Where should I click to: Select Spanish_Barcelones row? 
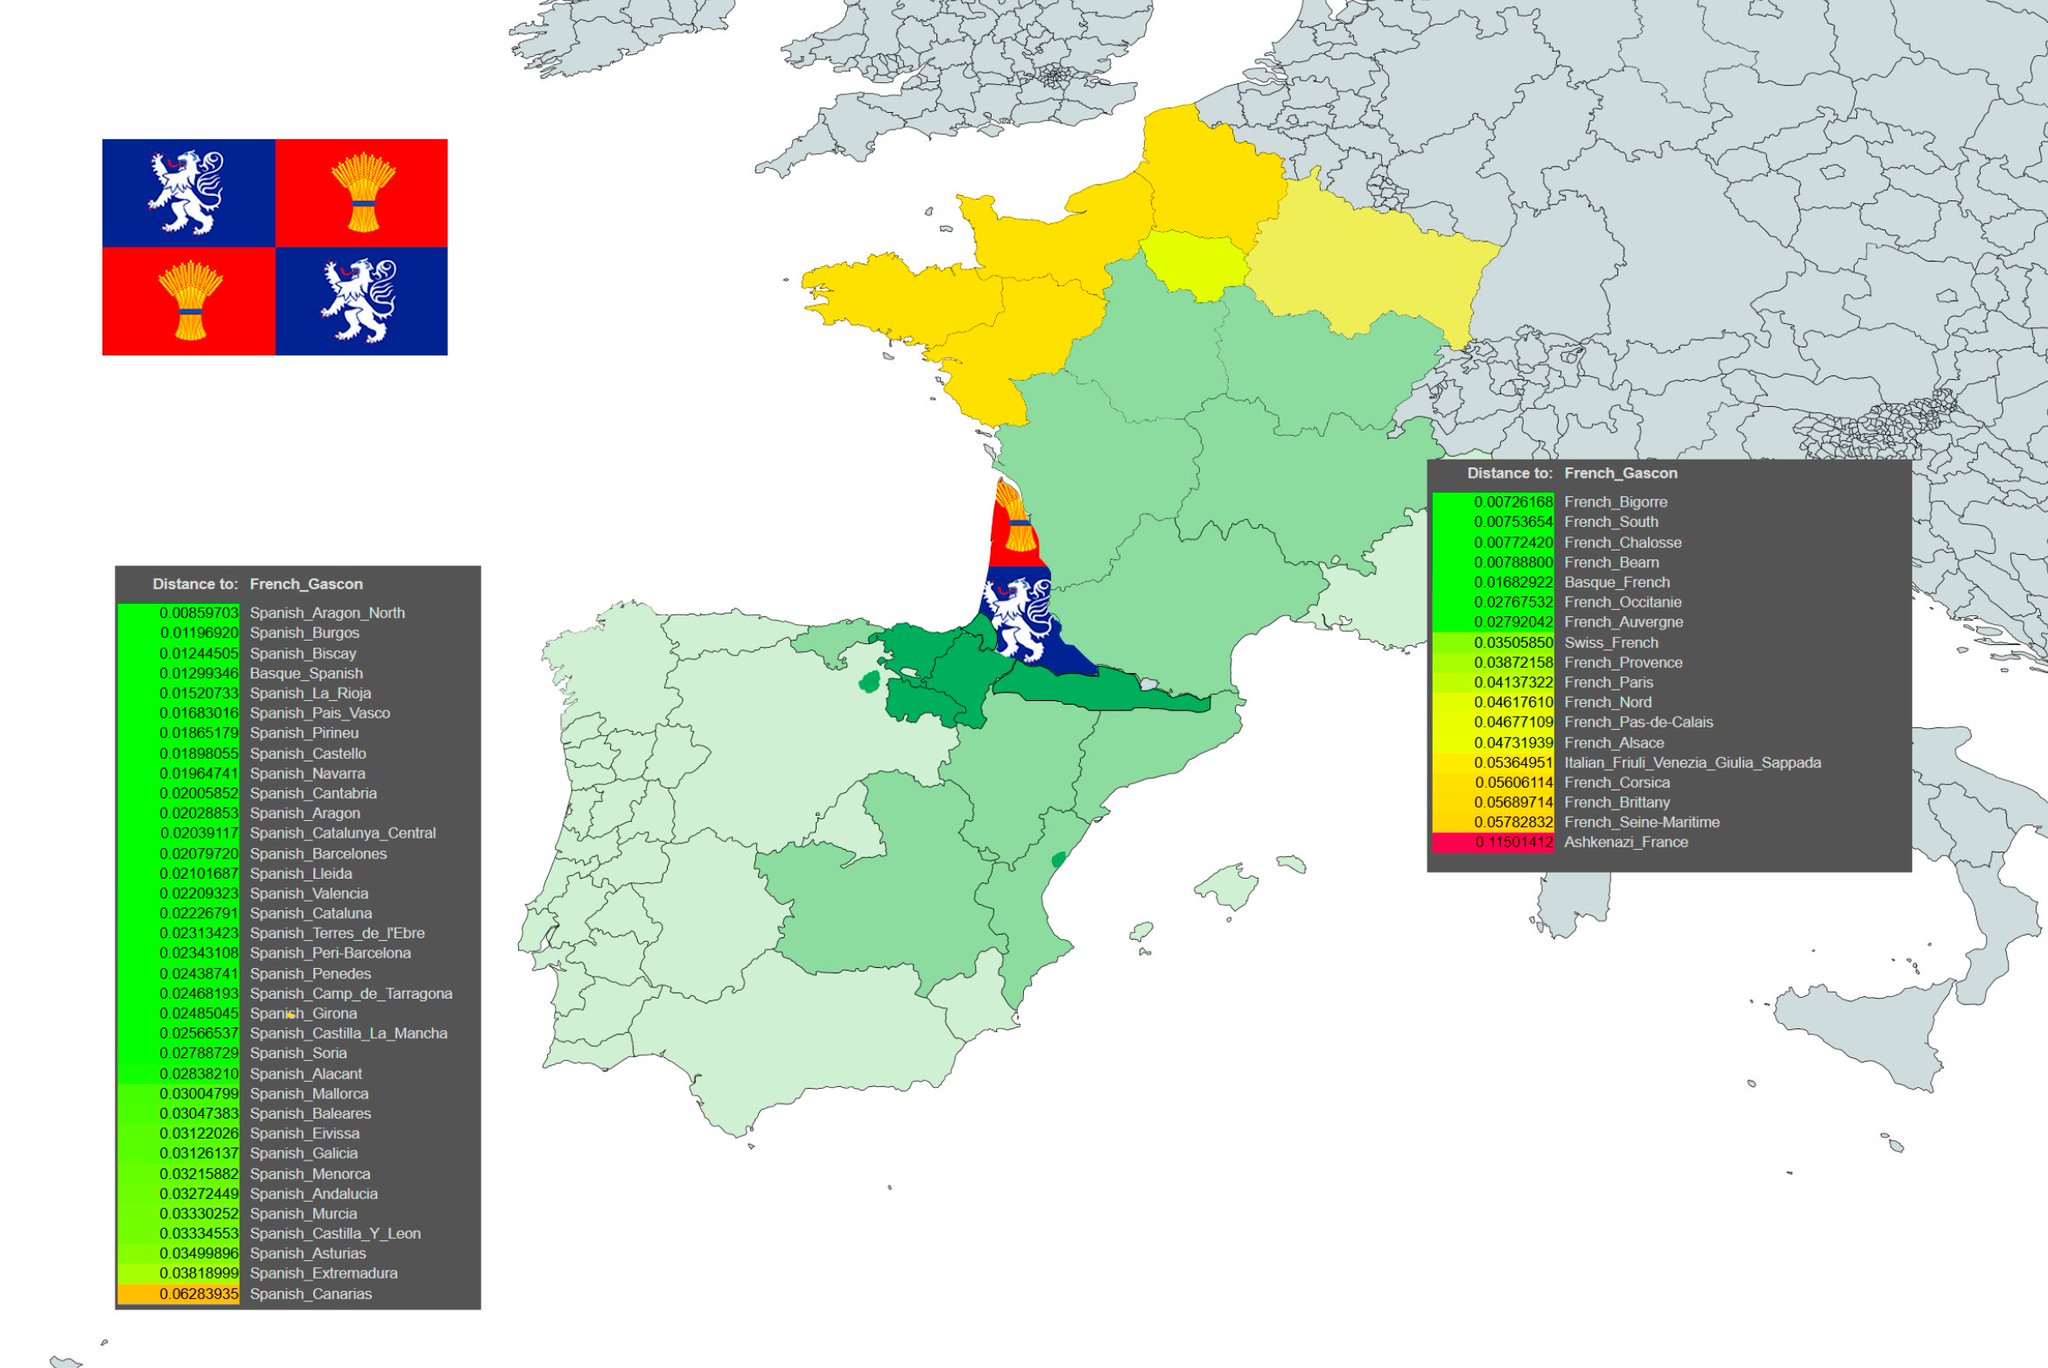point(298,853)
